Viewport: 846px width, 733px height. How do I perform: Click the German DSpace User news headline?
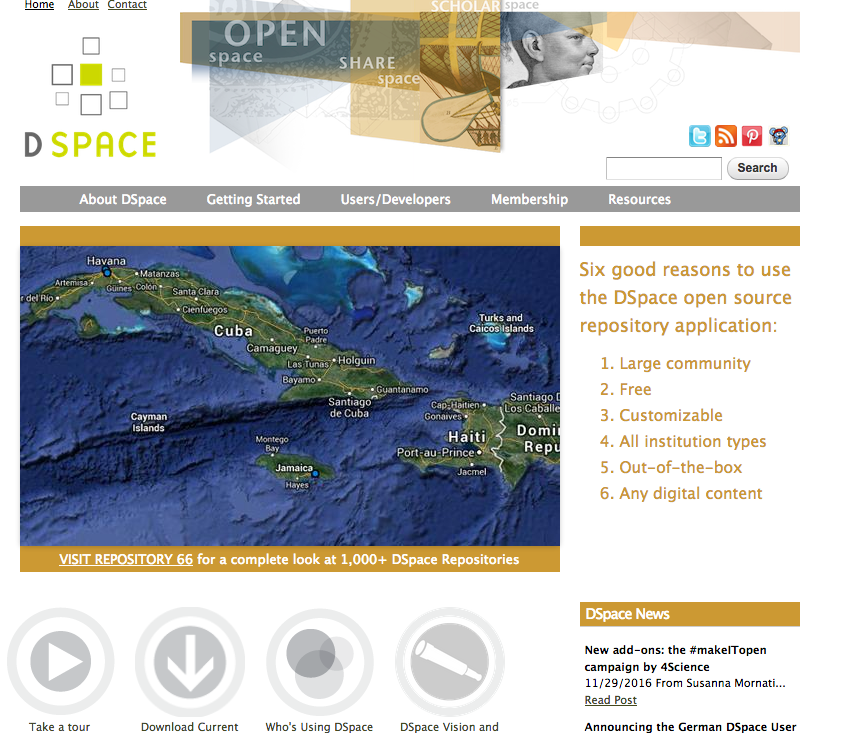pos(690,727)
